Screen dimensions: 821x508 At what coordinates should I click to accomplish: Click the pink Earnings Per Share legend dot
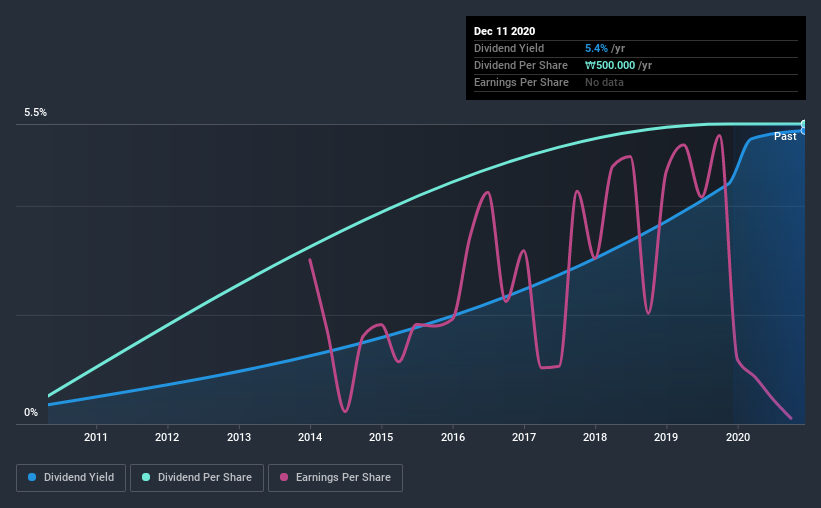tap(284, 477)
